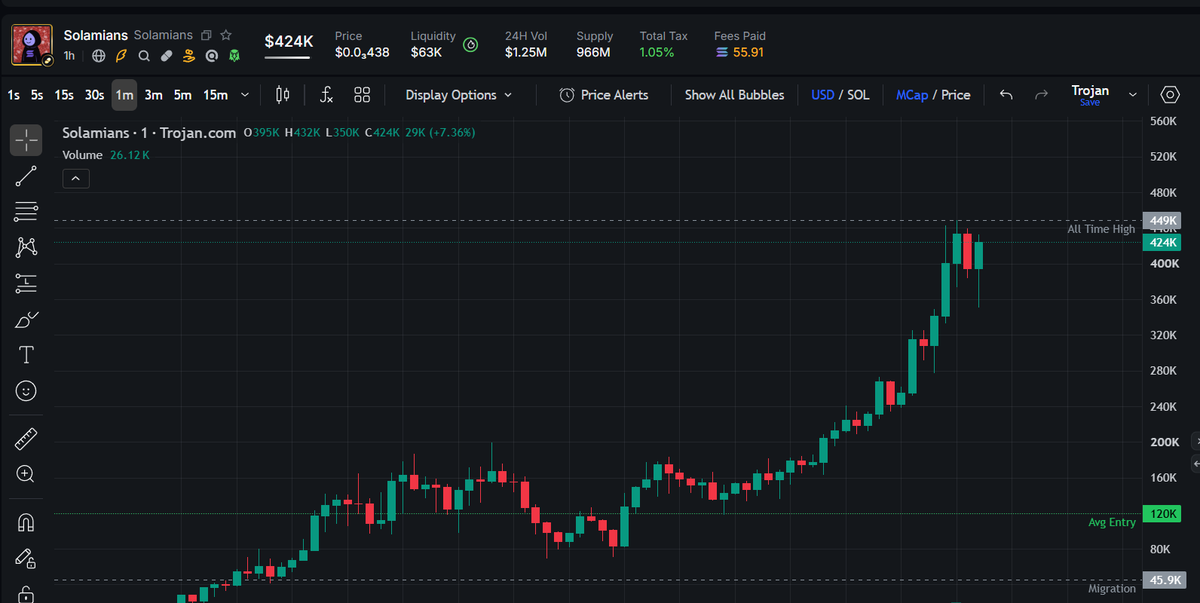Select the text annotation tool
This screenshot has width=1200, height=603.
click(x=26, y=354)
